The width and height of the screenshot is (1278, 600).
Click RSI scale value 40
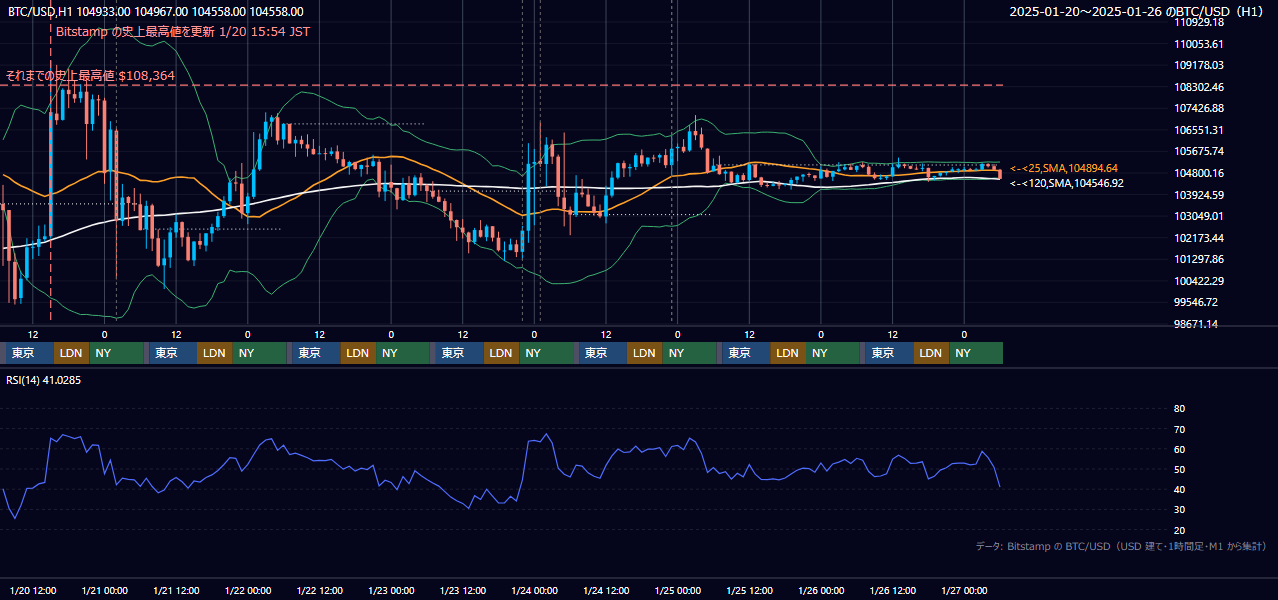pyautogui.click(x=1179, y=489)
